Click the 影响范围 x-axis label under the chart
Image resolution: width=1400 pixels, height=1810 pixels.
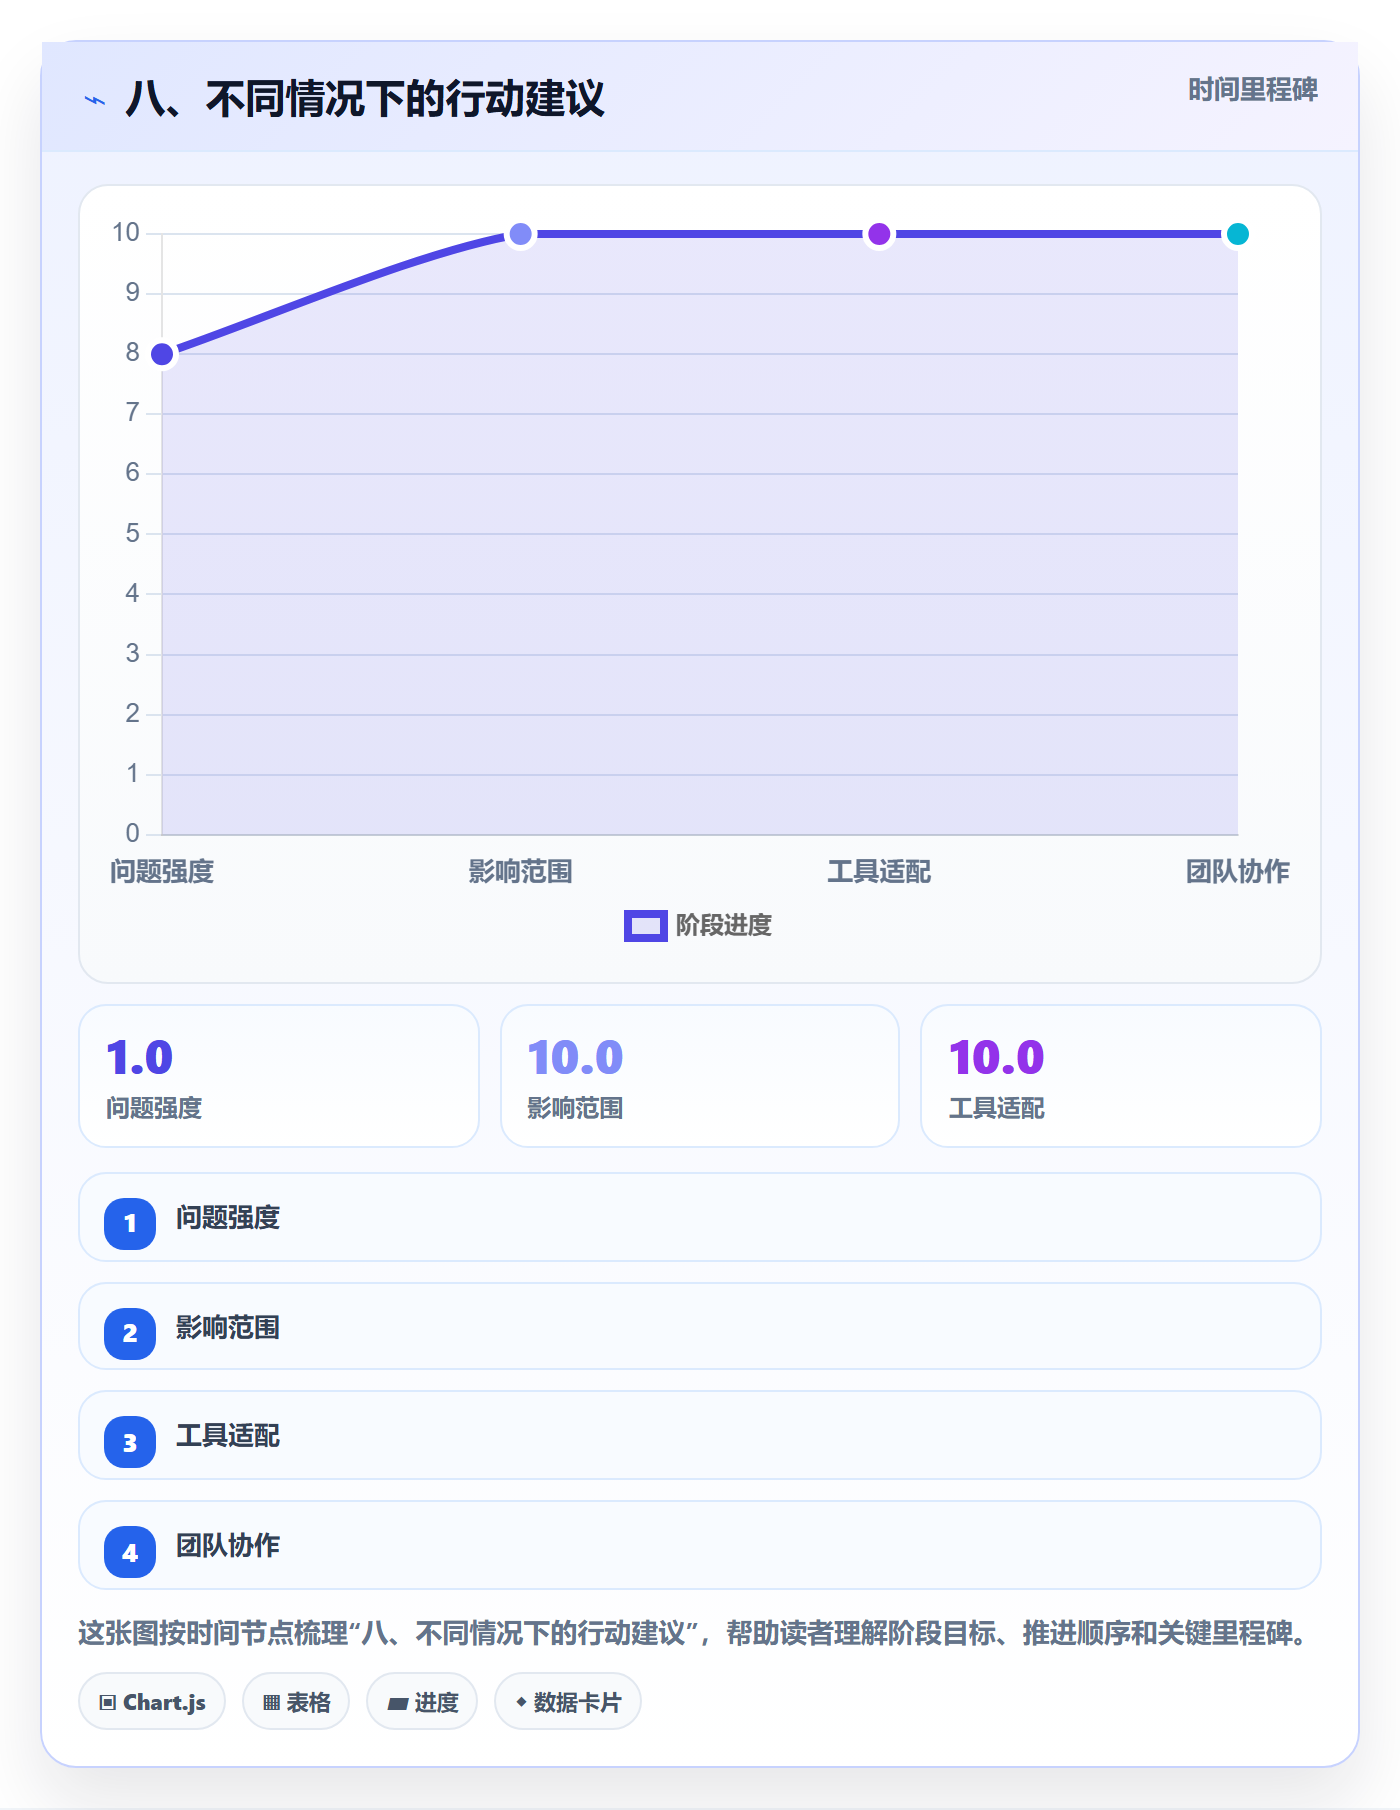click(x=521, y=872)
